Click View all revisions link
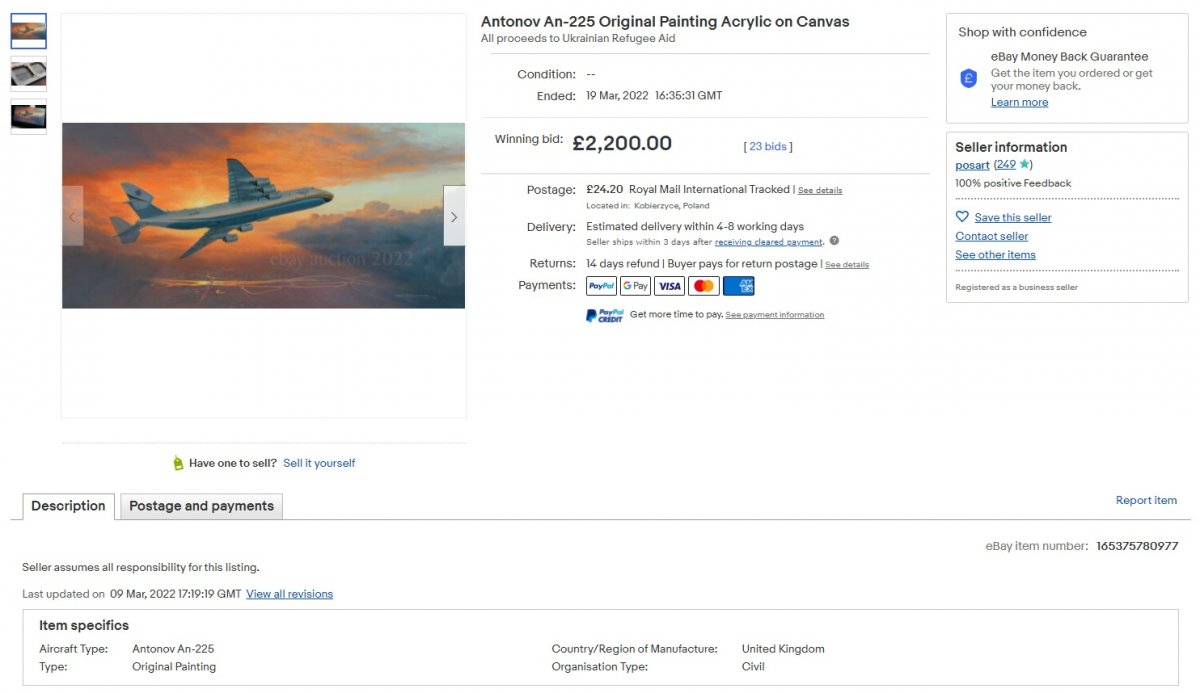The height and width of the screenshot is (693, 1200). [x=289, y=594]
